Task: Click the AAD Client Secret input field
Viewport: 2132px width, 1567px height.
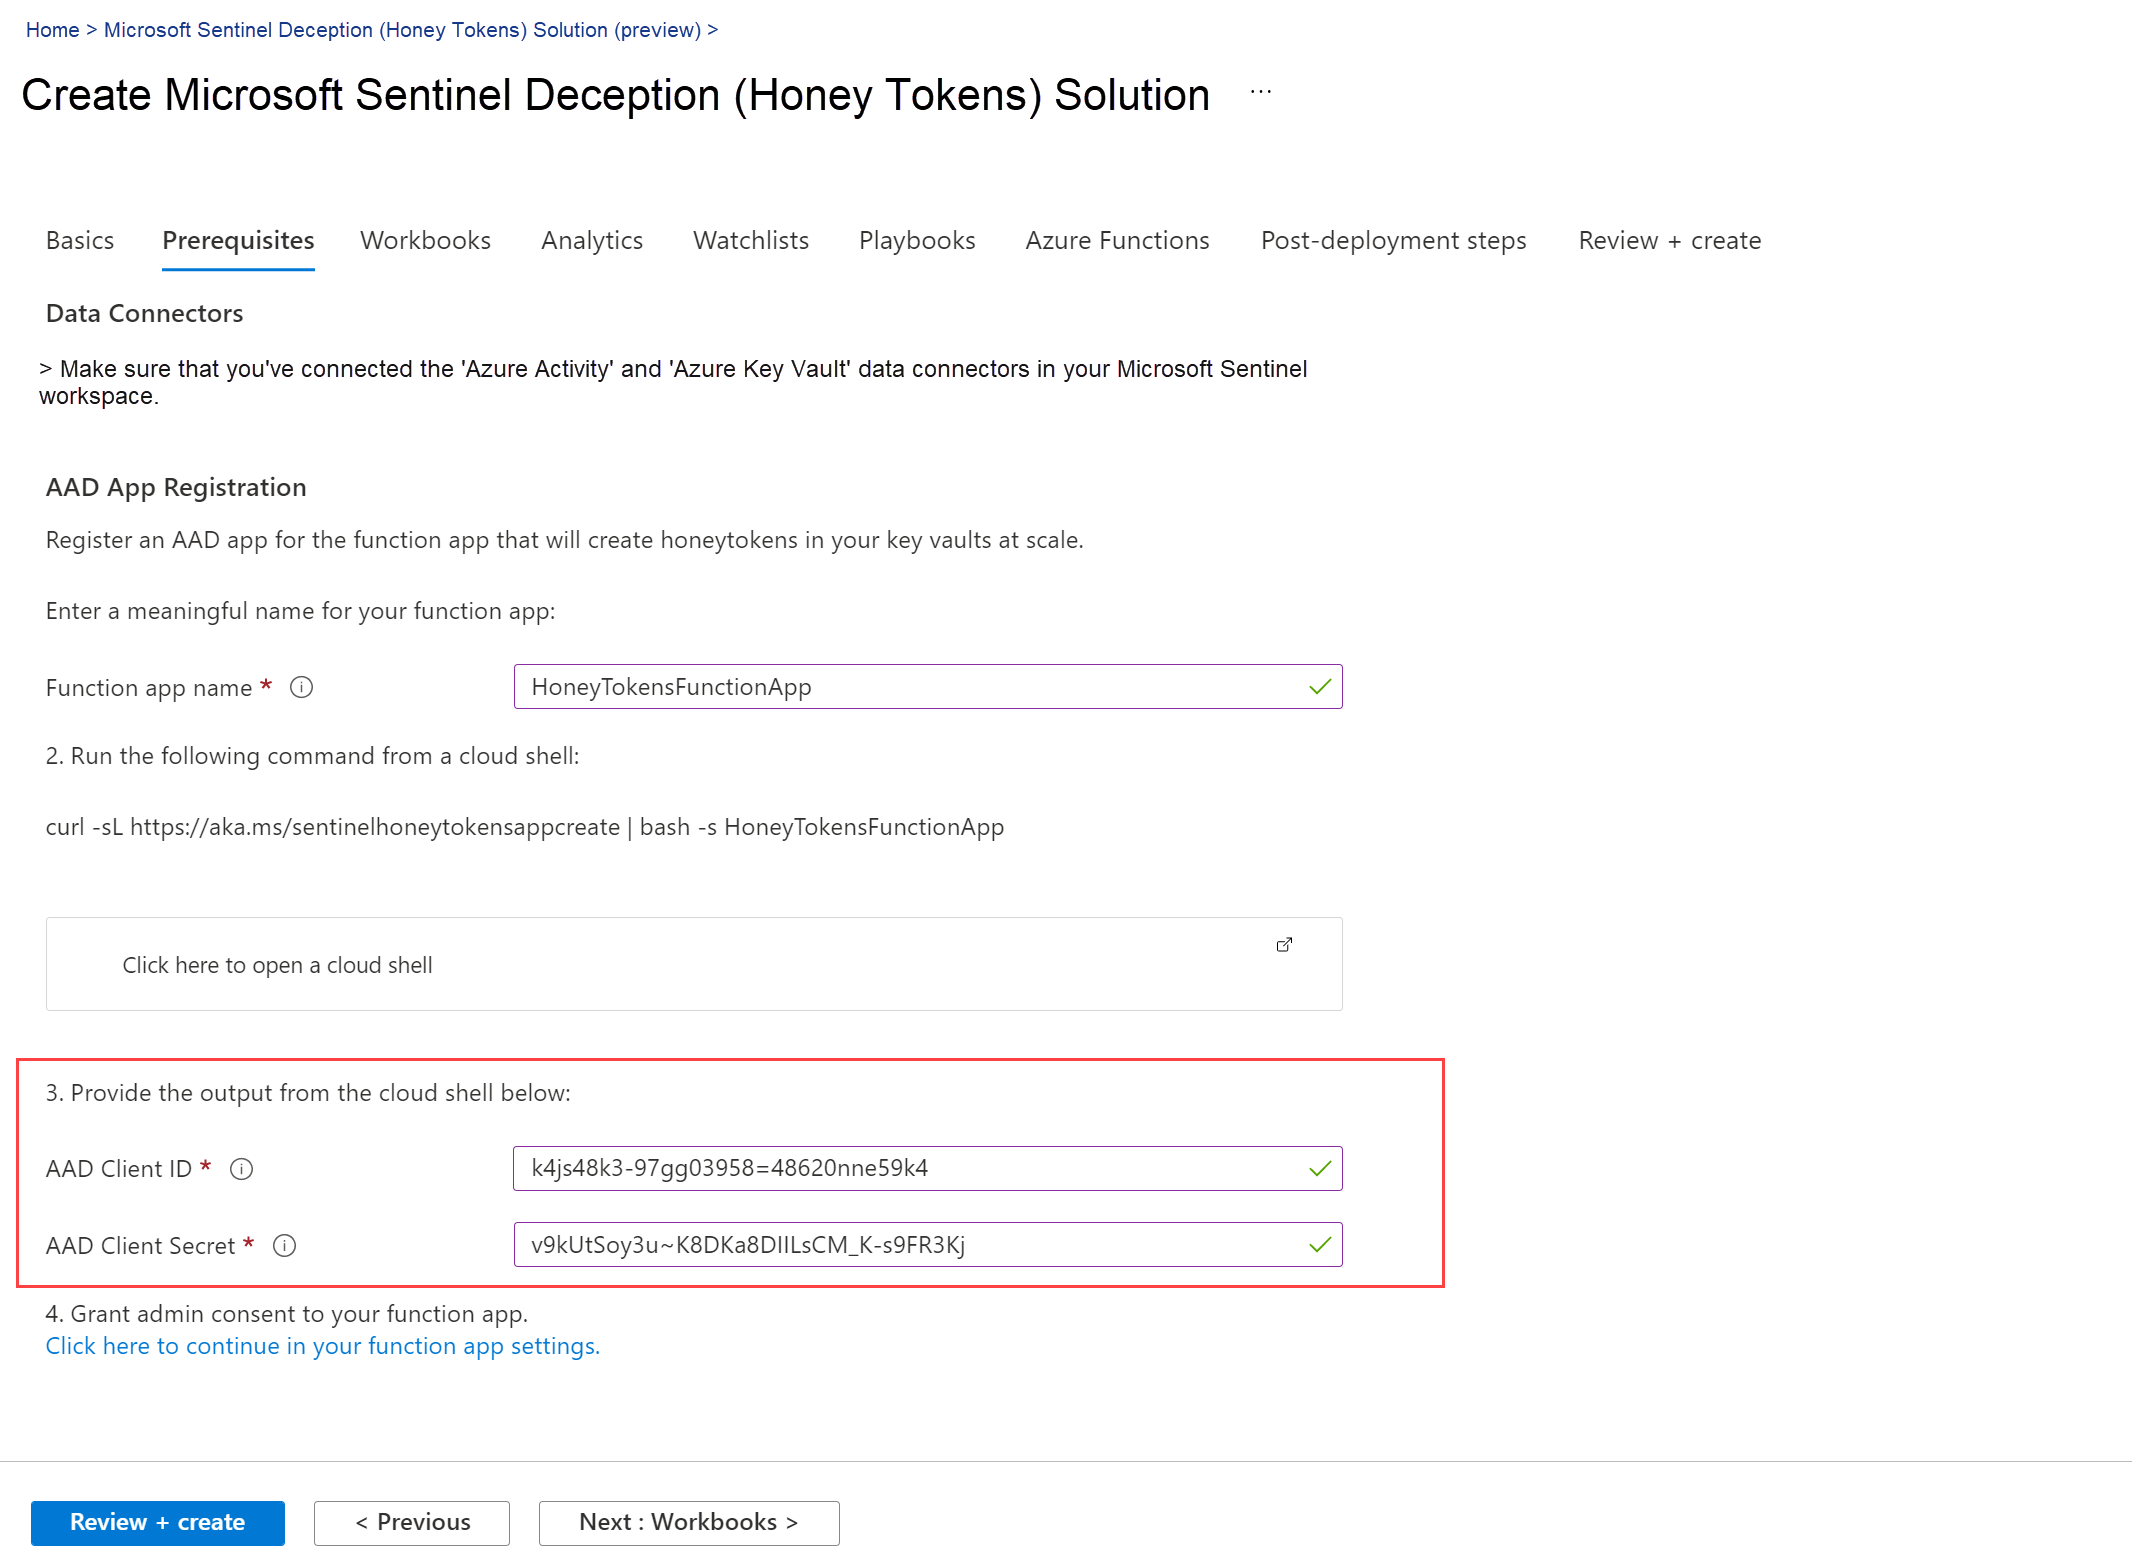Action: click(927, 1243)
